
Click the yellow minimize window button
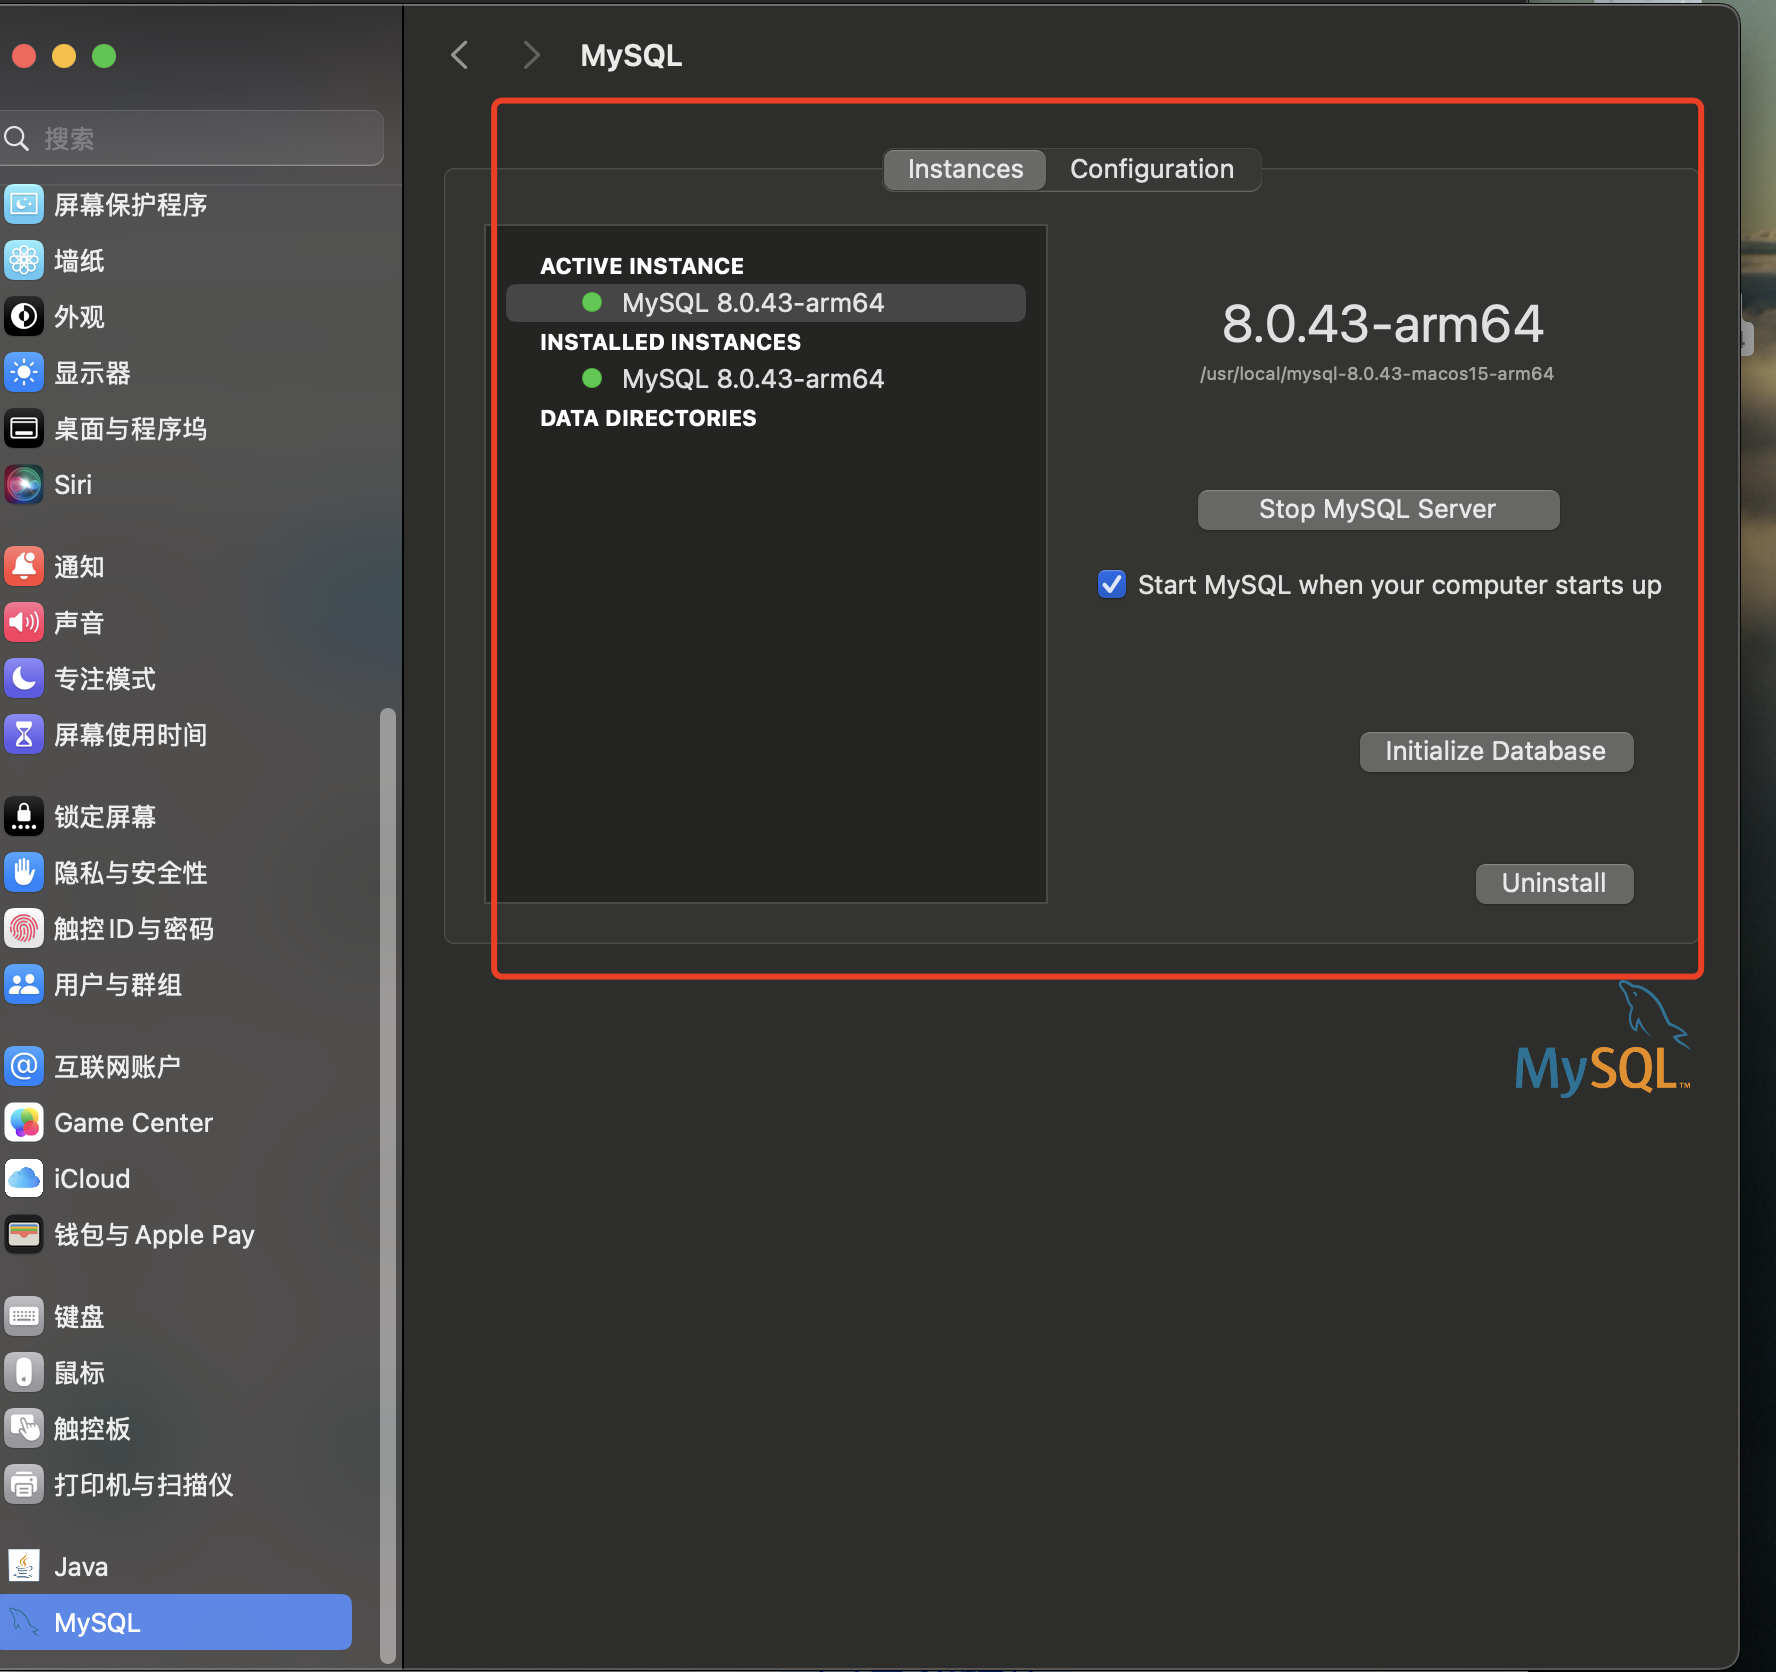(x=64, y=56)
